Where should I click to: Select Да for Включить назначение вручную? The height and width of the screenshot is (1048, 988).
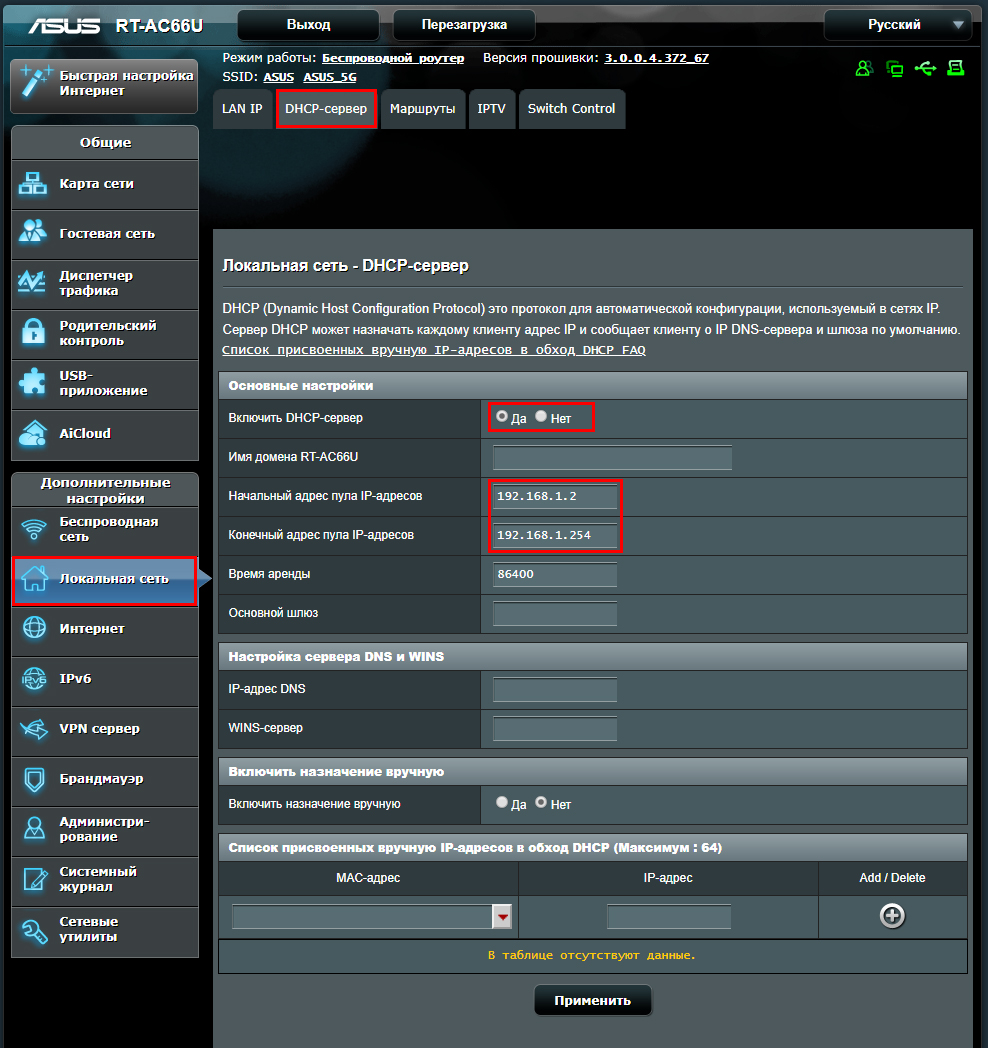tap(501, 802)
